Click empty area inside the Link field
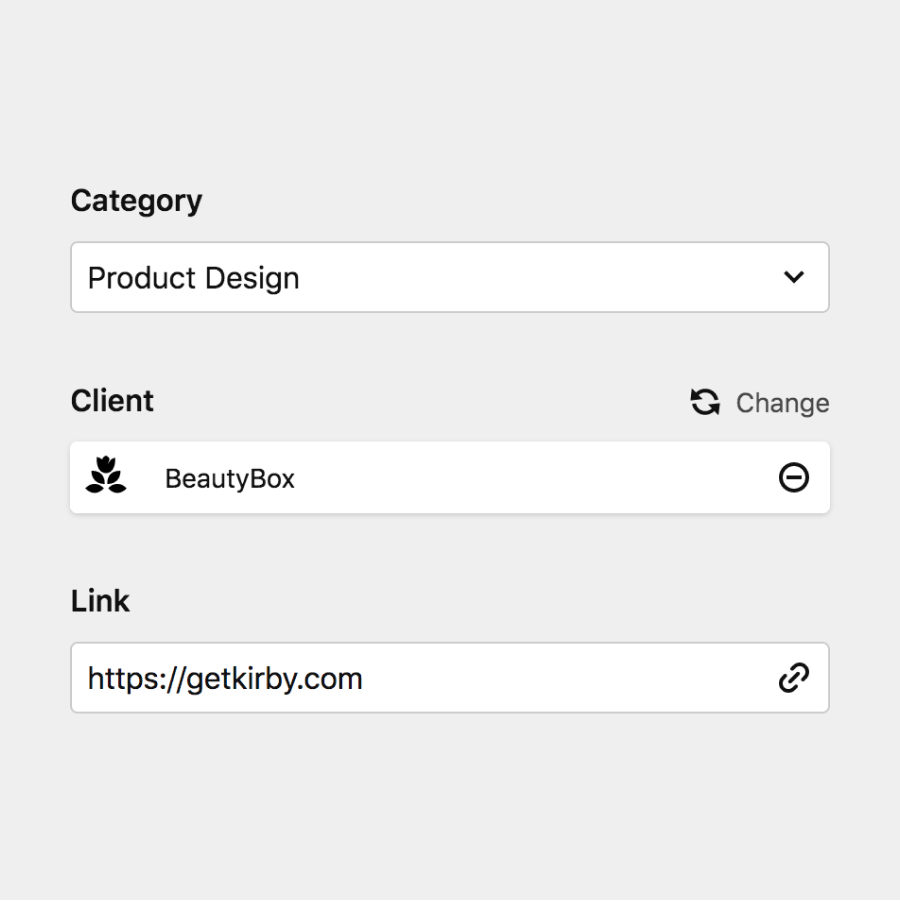 (x=569, y=678)
